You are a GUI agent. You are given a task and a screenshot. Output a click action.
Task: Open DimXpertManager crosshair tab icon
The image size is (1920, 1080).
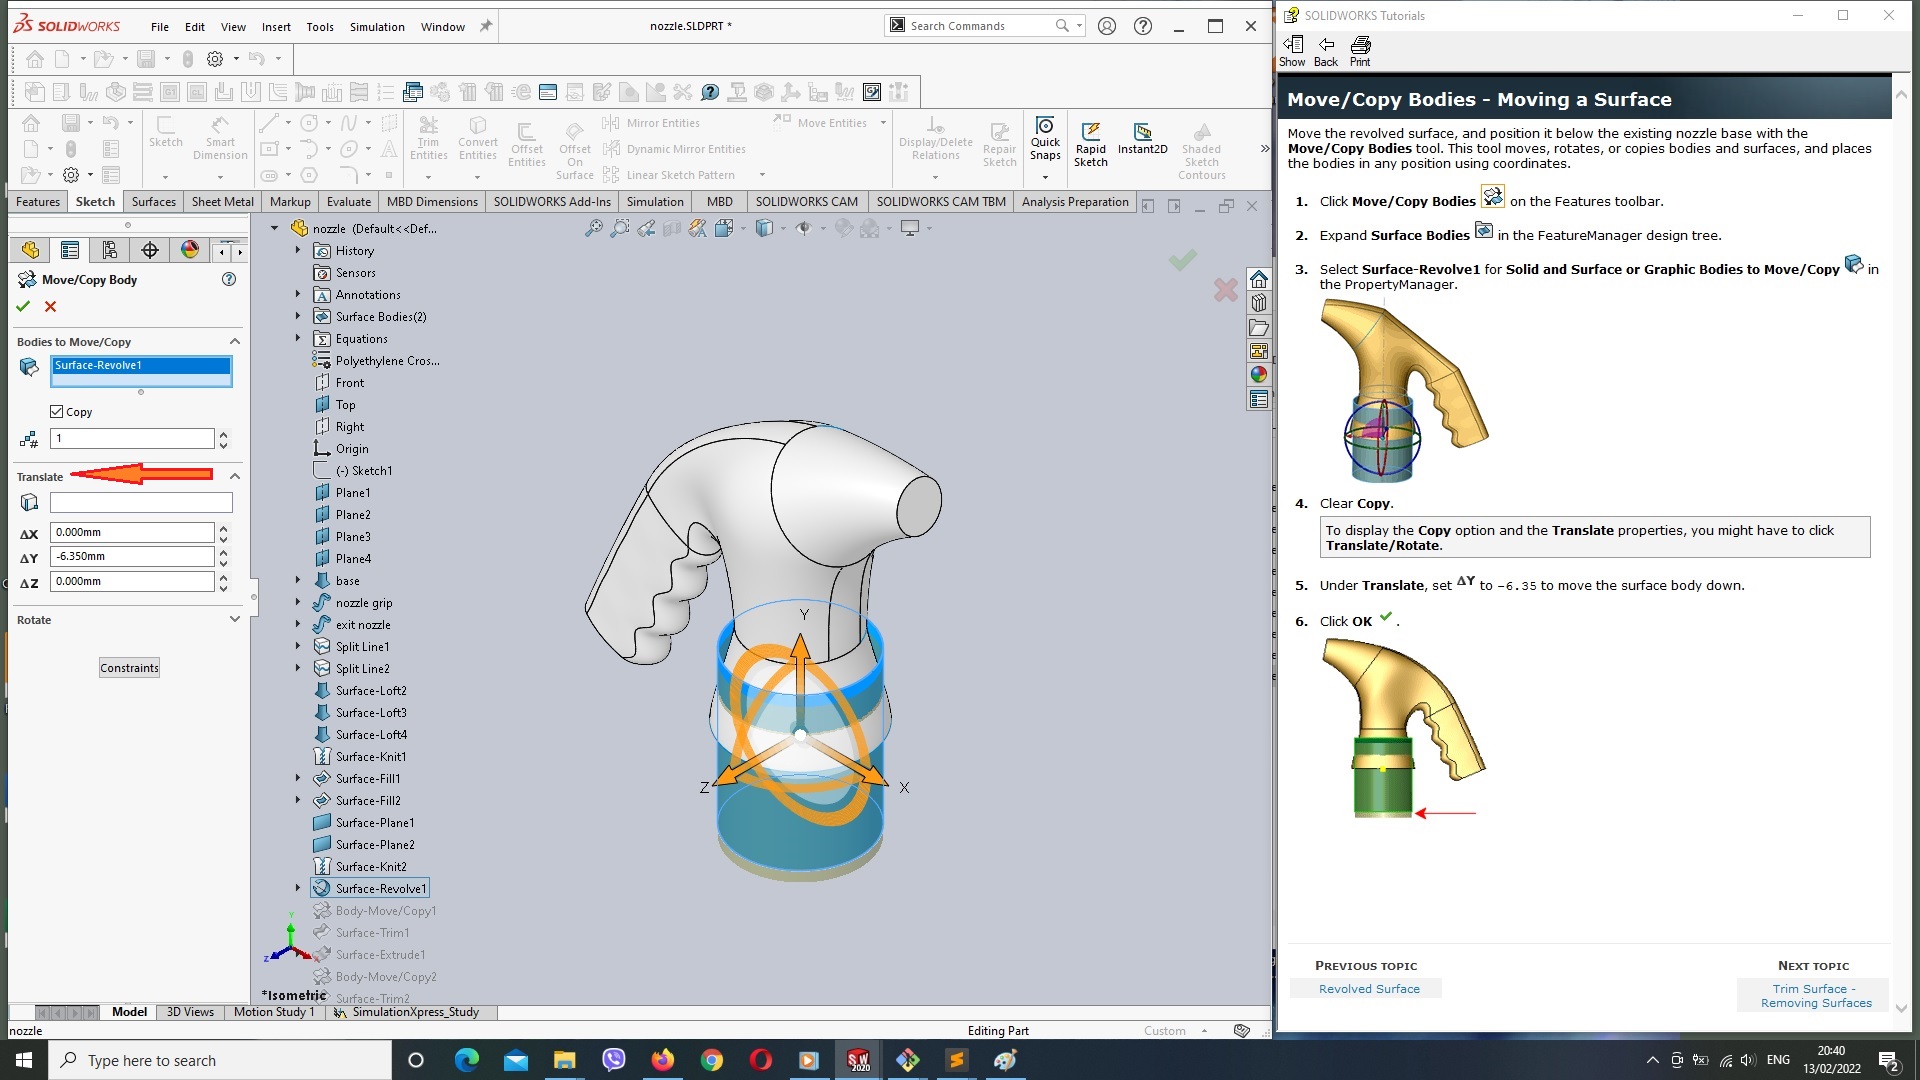150,250
